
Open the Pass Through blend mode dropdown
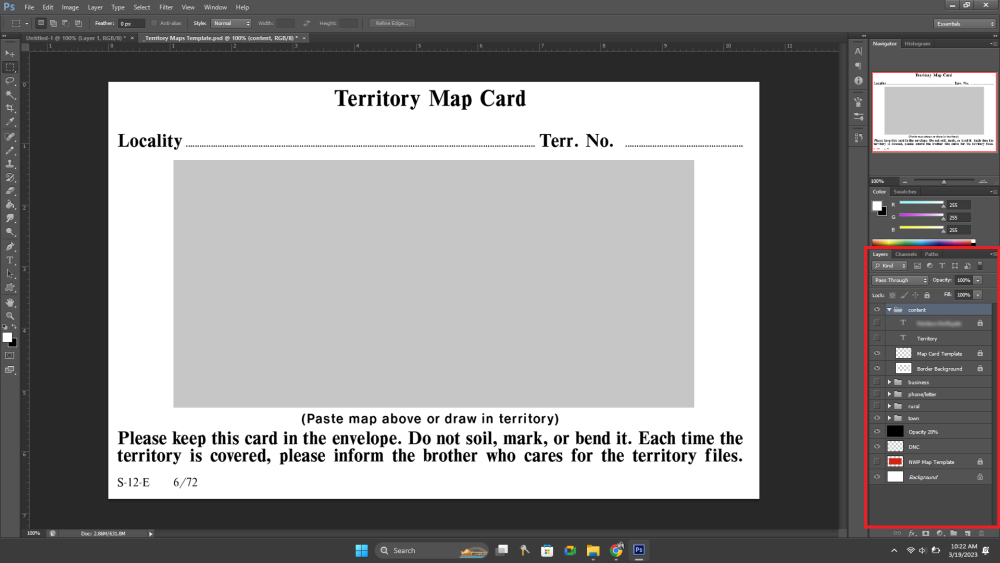[899, 280]
